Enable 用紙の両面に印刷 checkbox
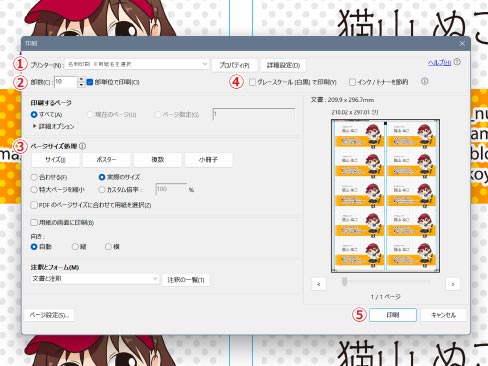Screen dimensions: 488x366 (x=34, y=222)
